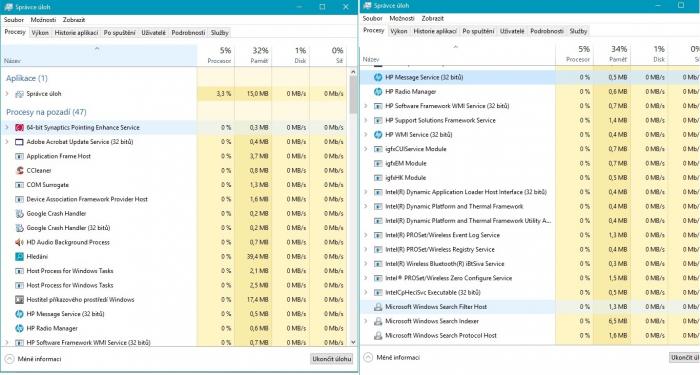
Task: Click the igfxHK Module icon
Action: [378, 178]
